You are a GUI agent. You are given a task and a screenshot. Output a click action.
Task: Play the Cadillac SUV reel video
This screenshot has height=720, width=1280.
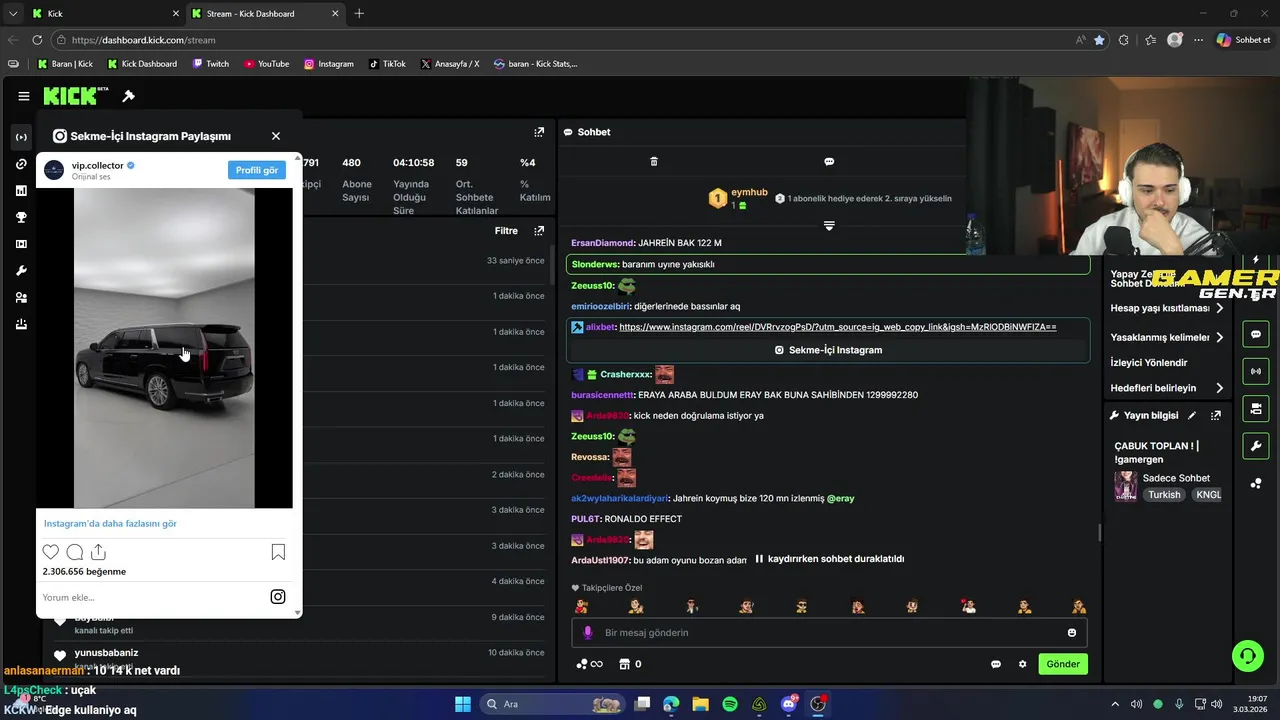164,348
